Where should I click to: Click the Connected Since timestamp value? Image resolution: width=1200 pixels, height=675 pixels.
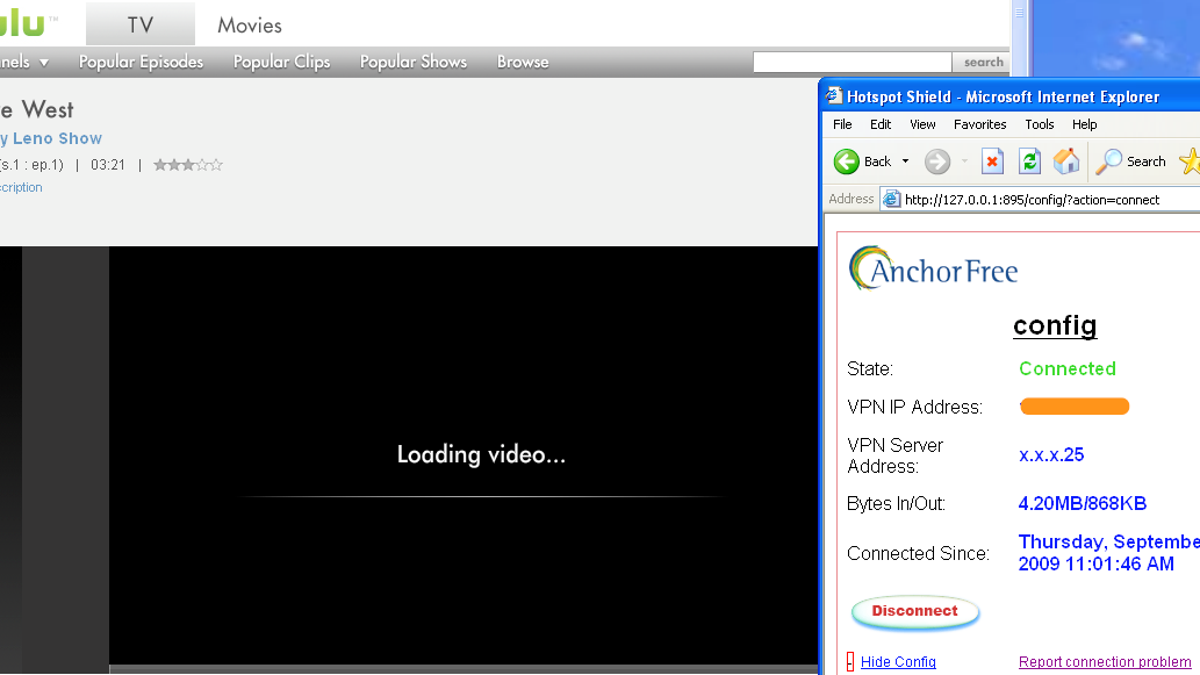point(1109,553)
